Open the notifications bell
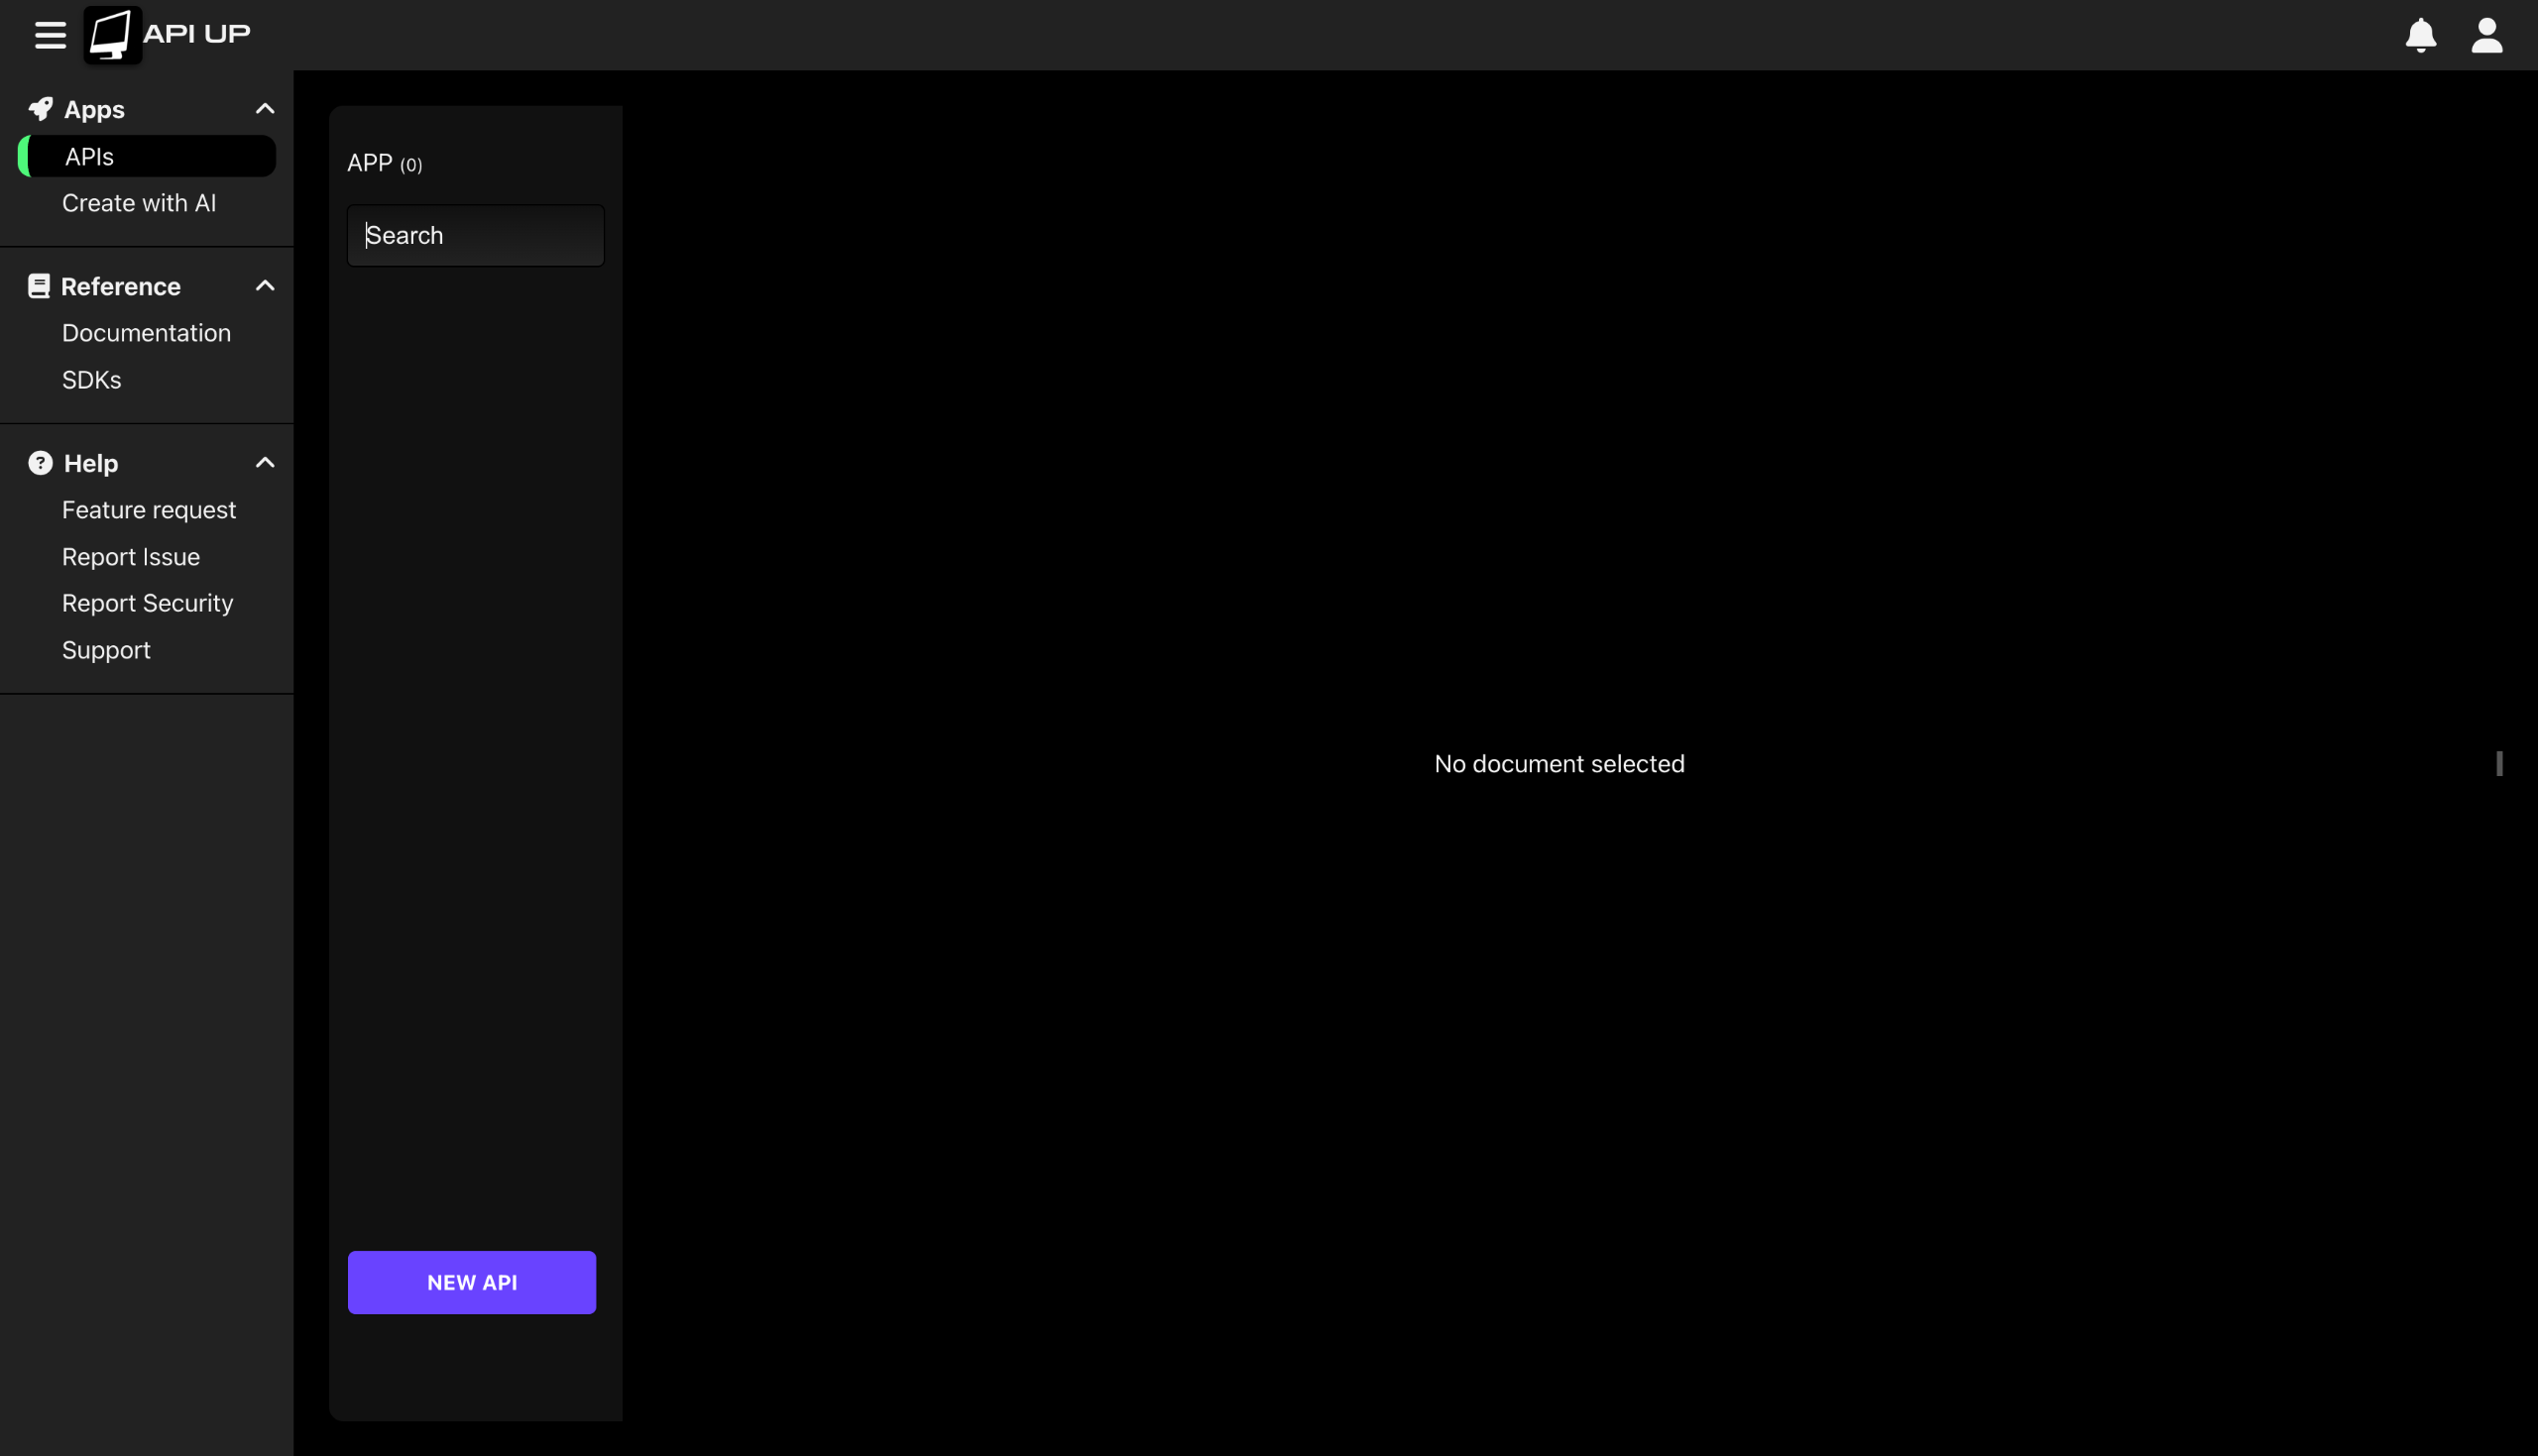The width and height of the screenshot is (2538, 1456). (x=2420, y=35)
